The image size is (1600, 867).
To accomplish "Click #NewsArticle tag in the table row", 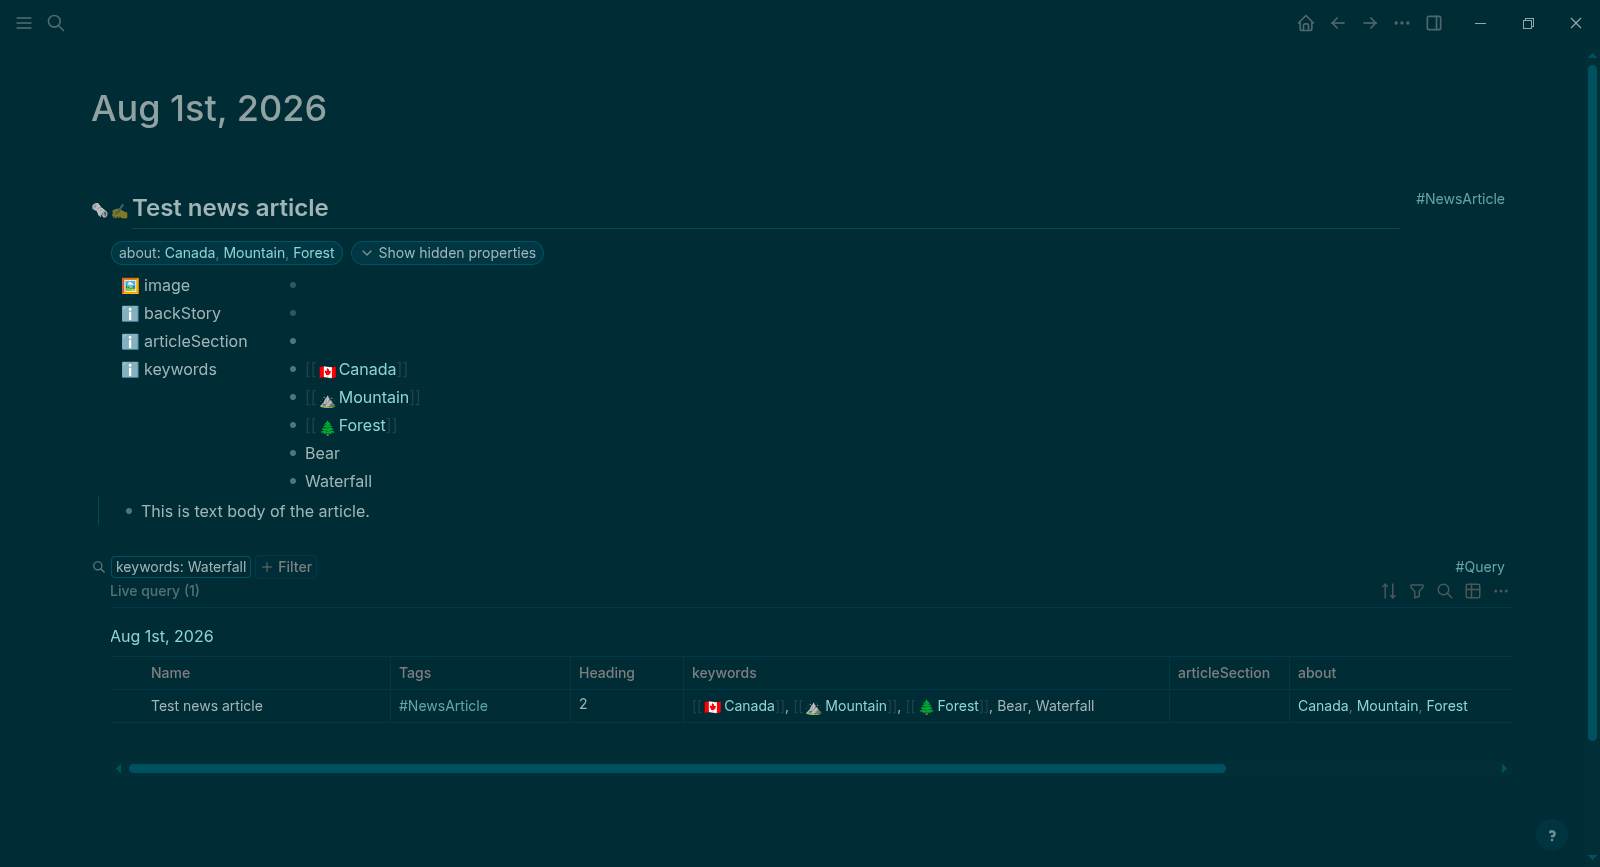I will (x=443, y=706).
